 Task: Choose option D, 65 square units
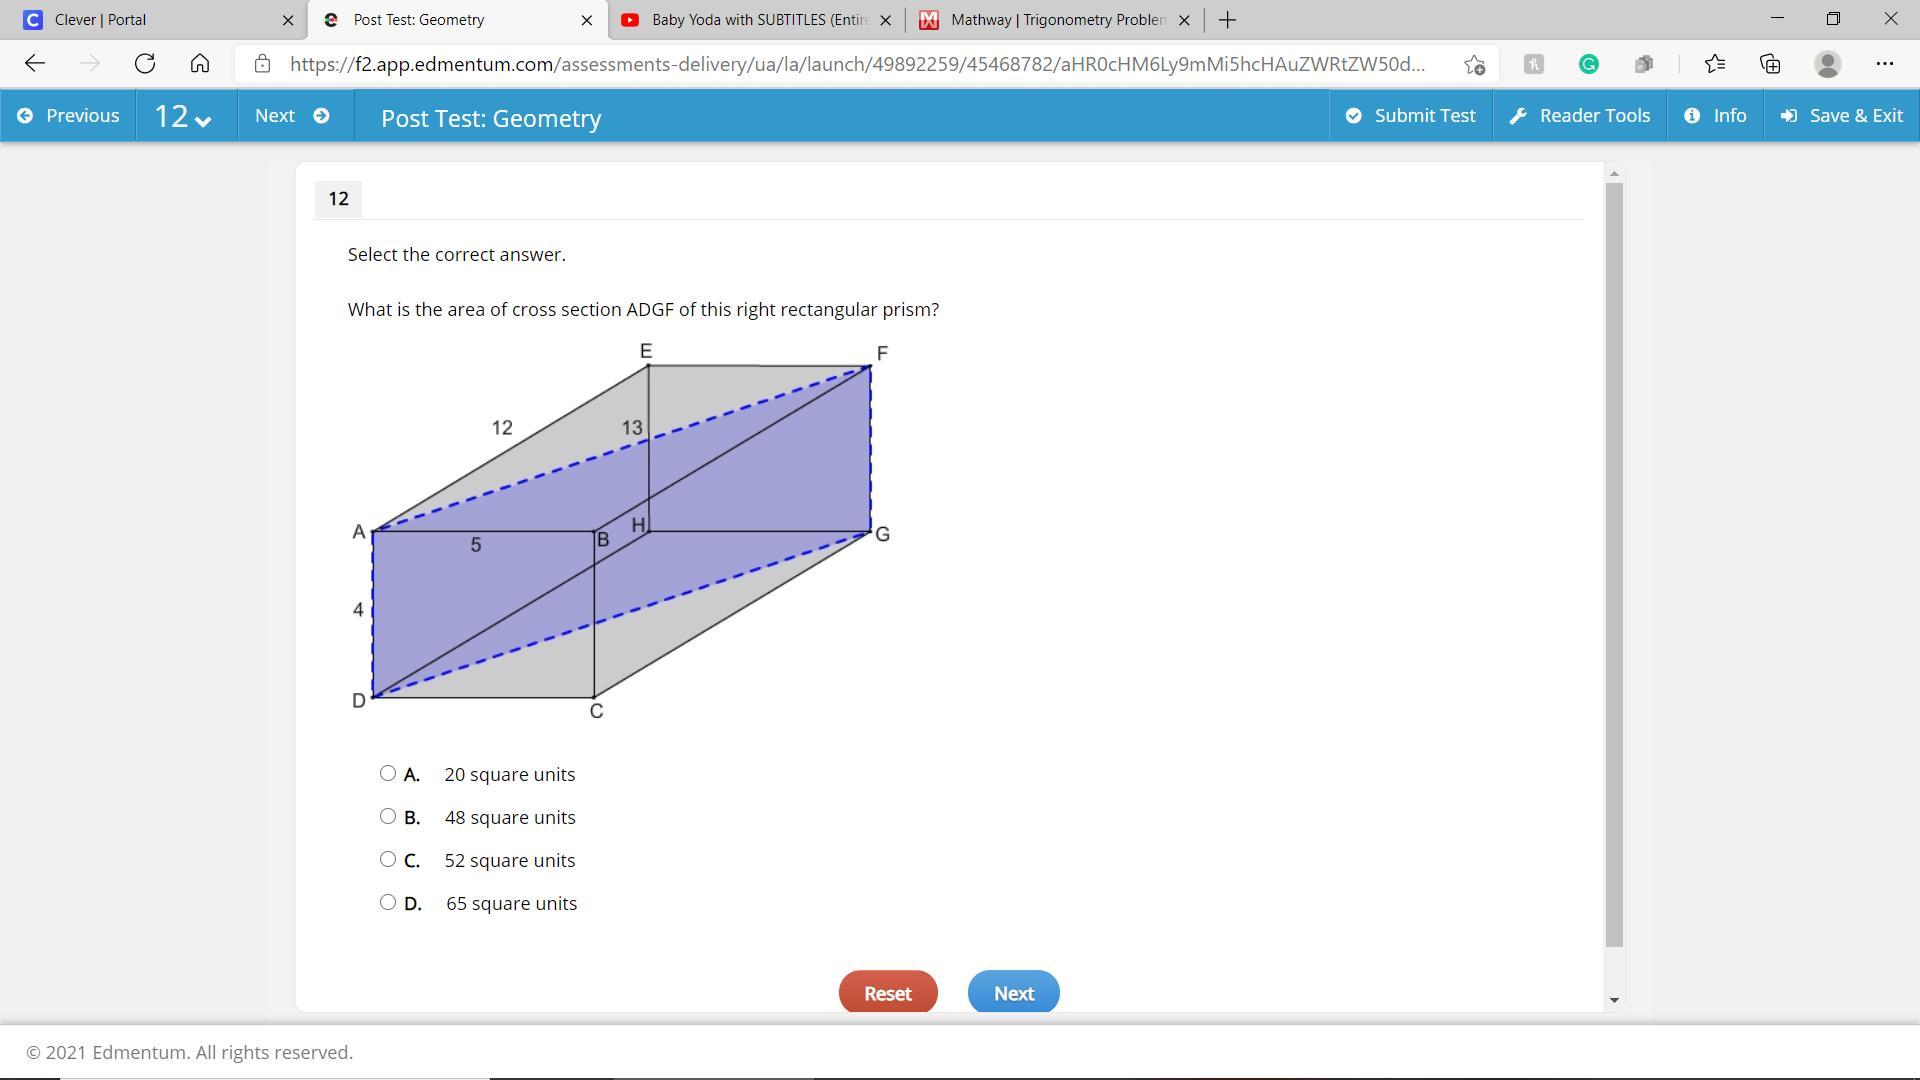[388, 902]
